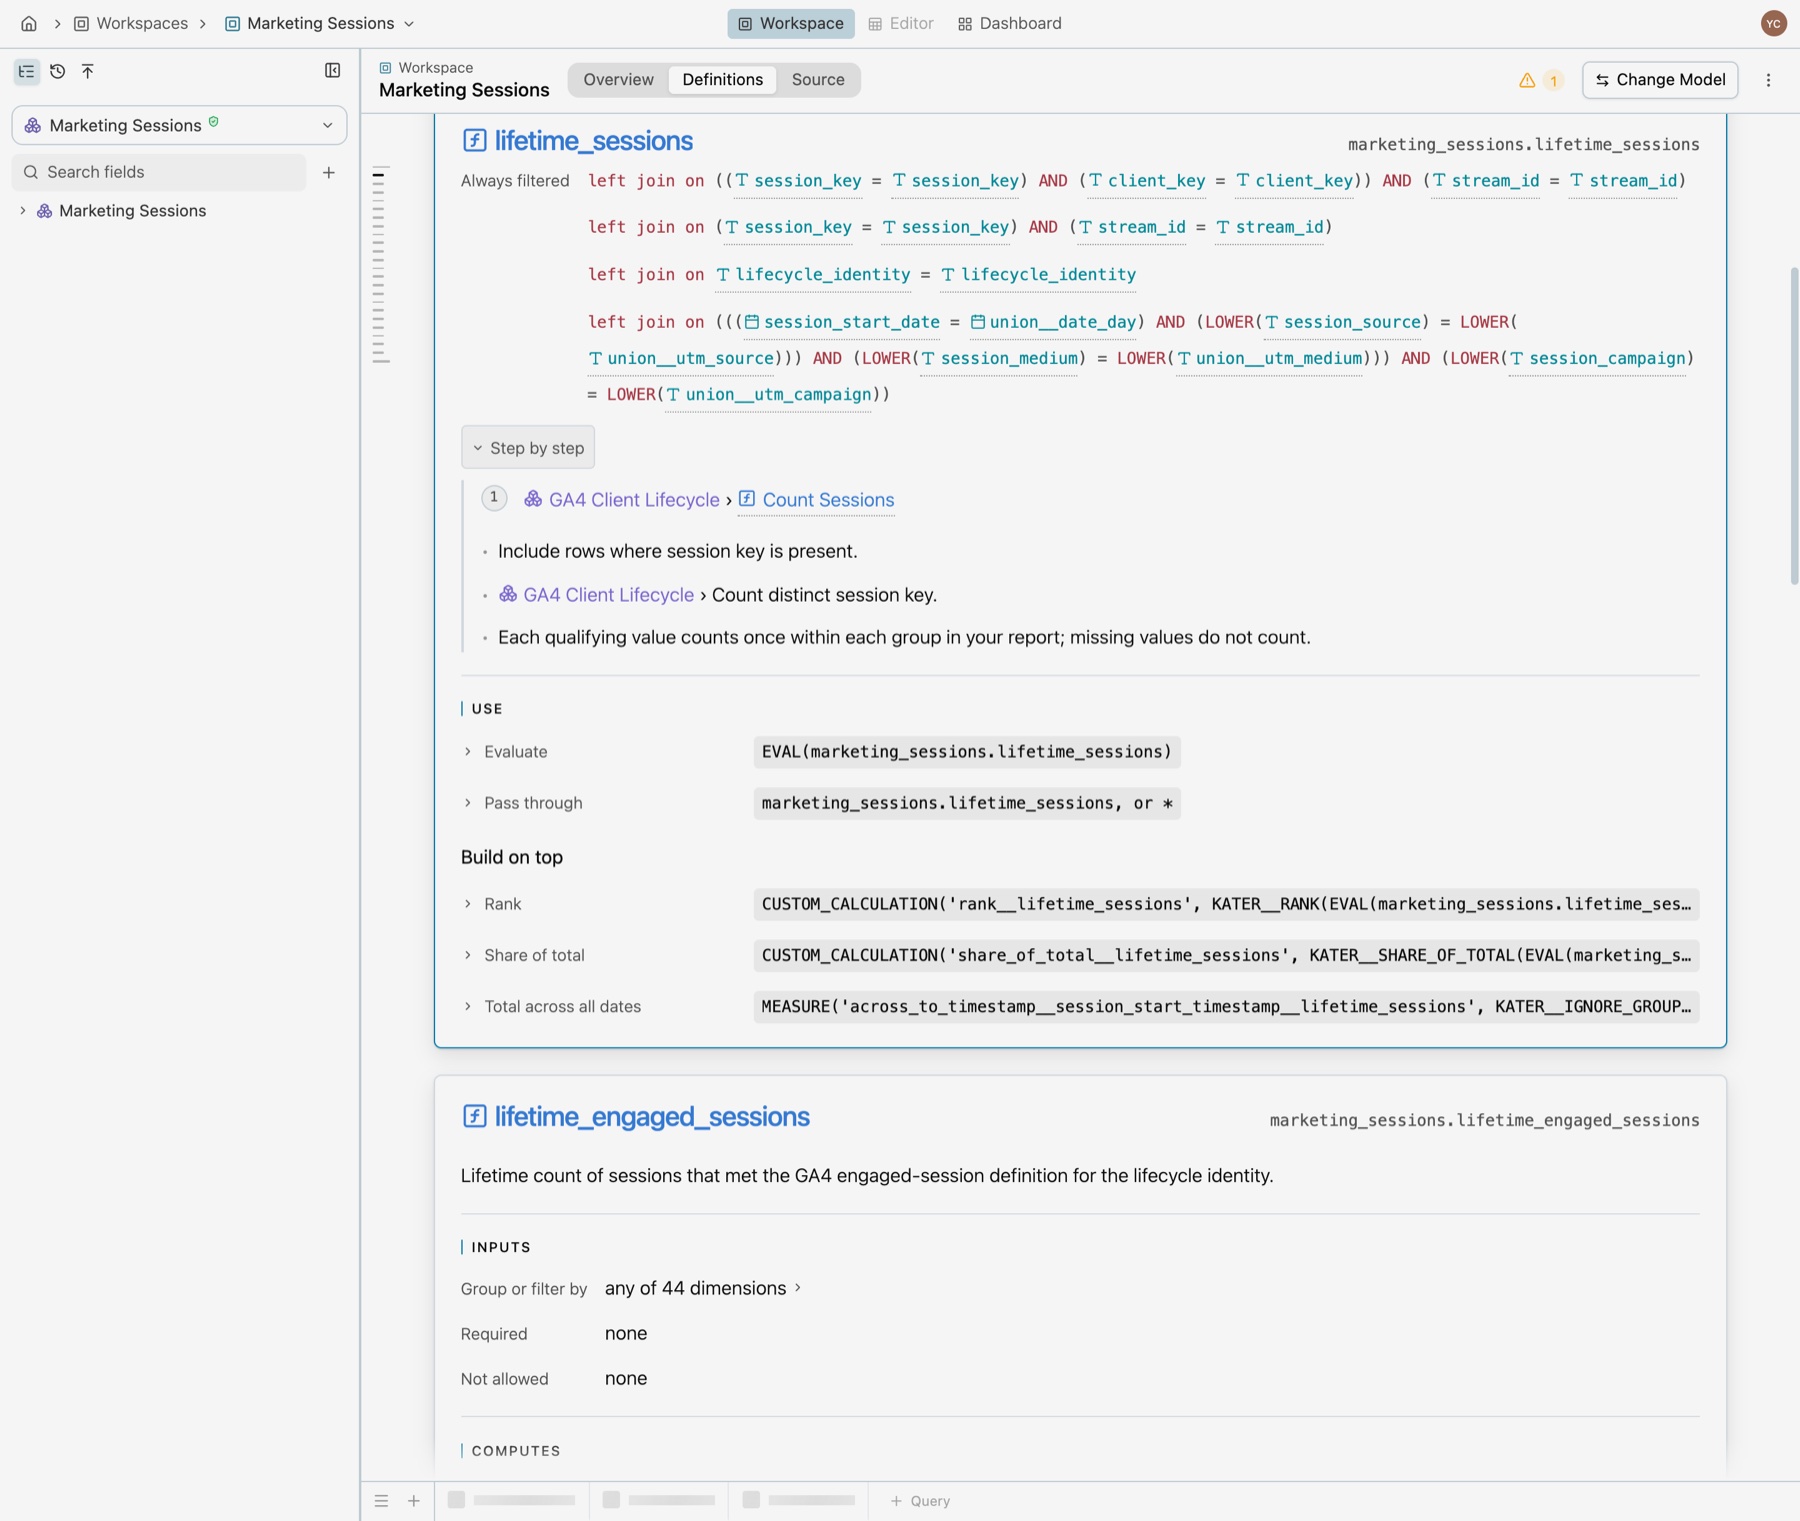Screen dimensions: 1800x1521
Task: Collapse the Step by step section
Action: 527,448
